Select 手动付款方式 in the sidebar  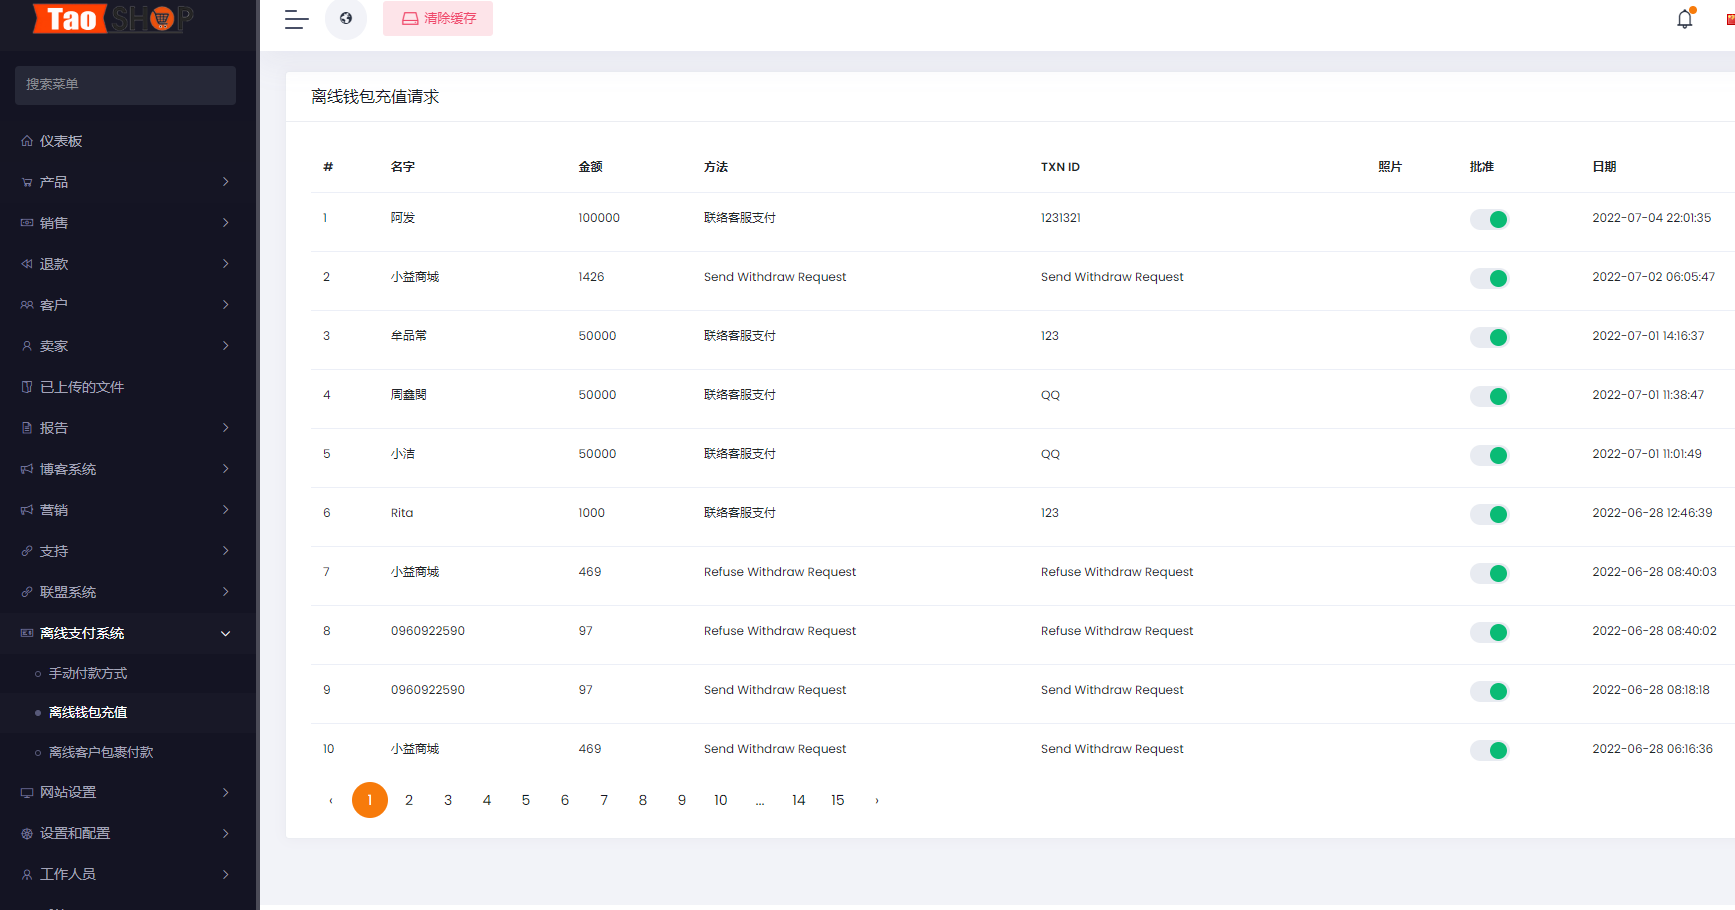pos(97,673)
